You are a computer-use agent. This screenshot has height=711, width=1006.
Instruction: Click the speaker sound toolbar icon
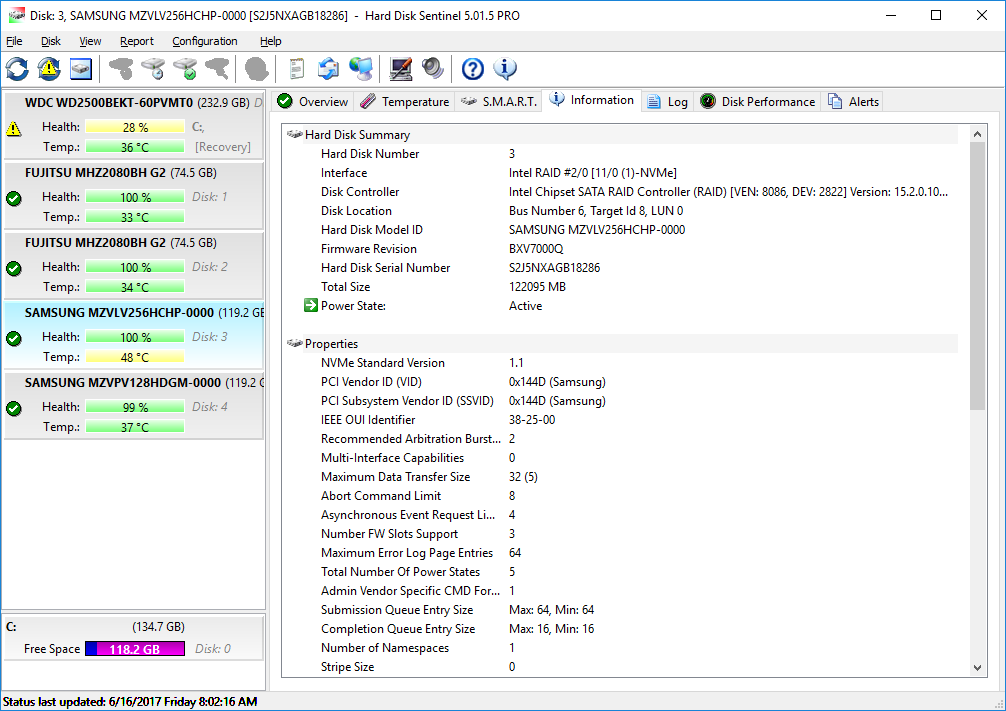point(433,69)
